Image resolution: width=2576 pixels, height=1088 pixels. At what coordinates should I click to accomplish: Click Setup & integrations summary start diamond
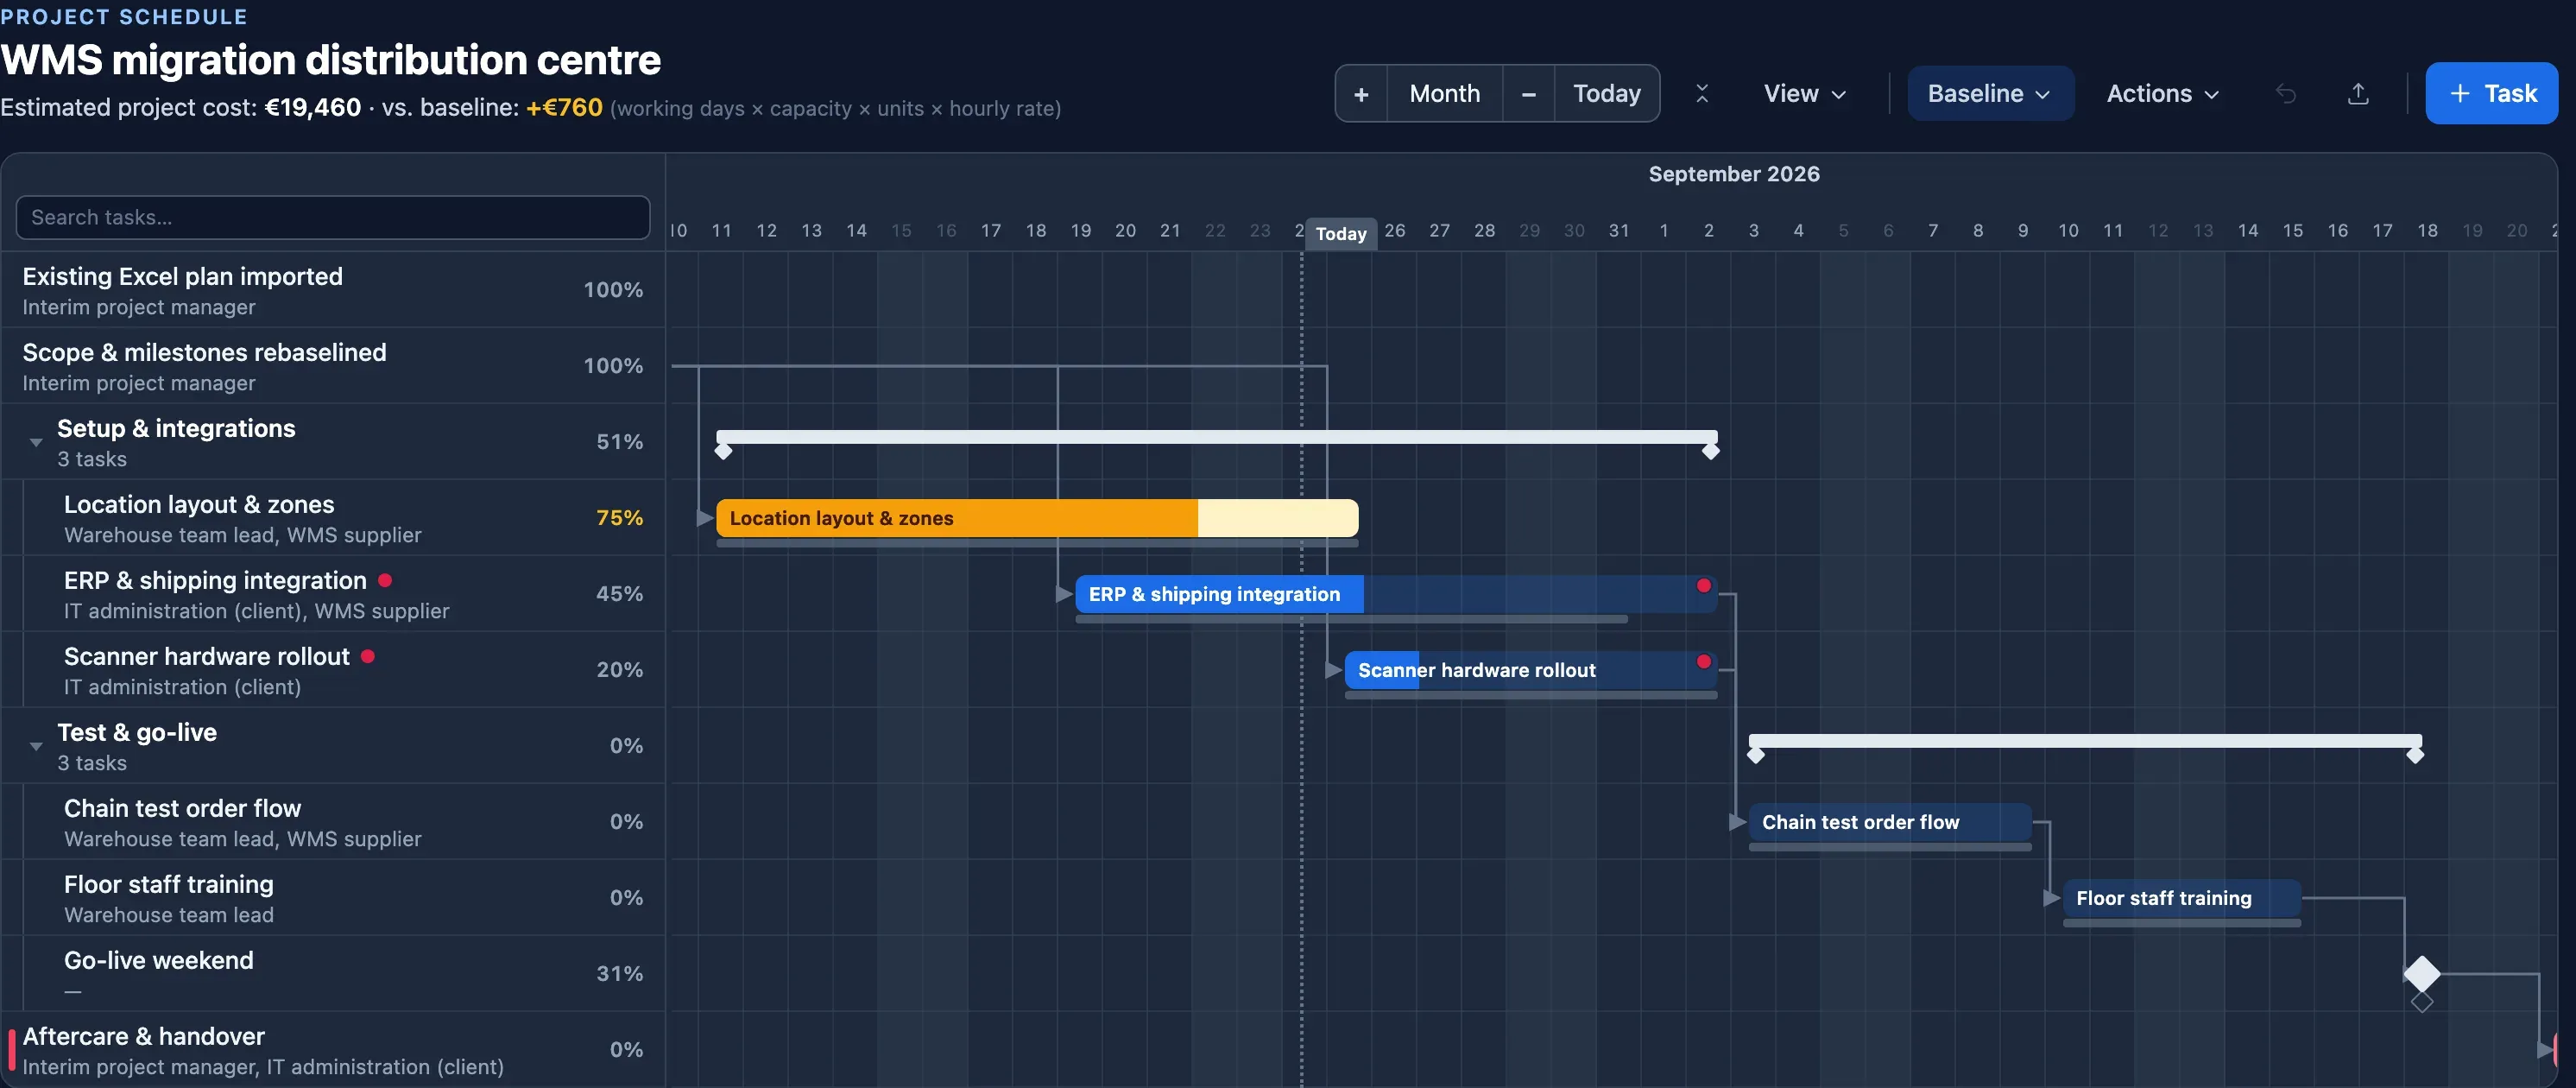point(724,451)
